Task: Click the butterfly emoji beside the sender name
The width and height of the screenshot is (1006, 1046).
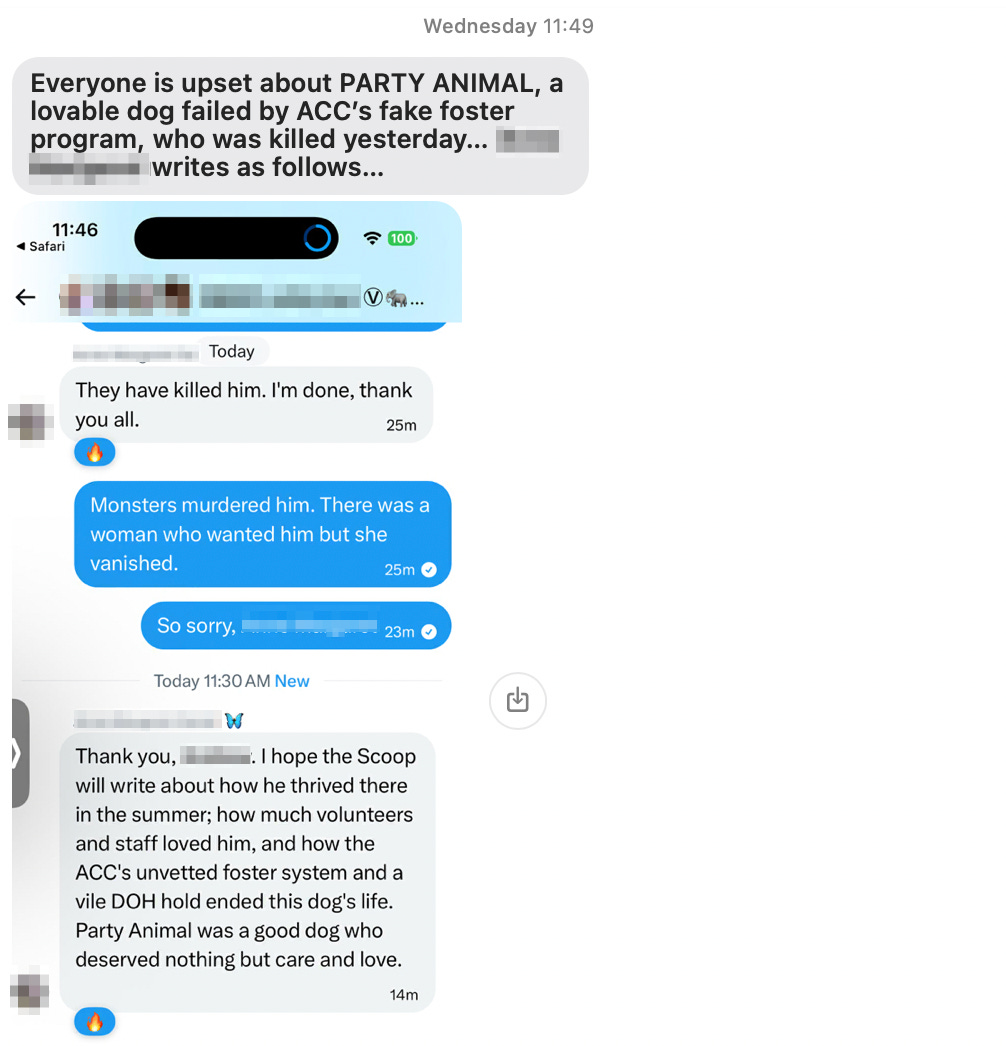Action: click(x=234, y=720)
